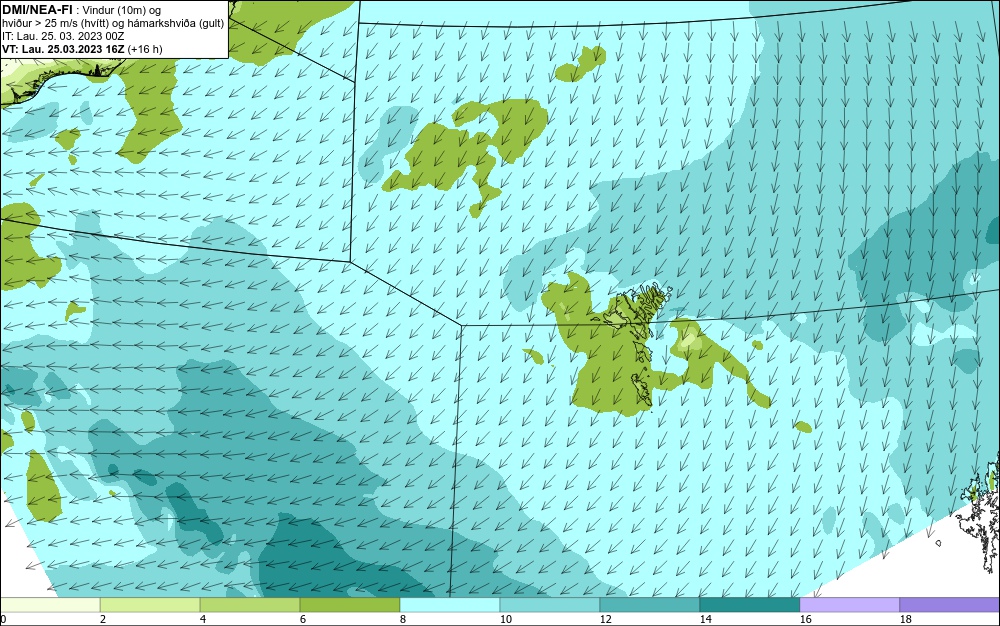Click the 14–16 m/s dark teal legend swatch

tap(749, 604)
